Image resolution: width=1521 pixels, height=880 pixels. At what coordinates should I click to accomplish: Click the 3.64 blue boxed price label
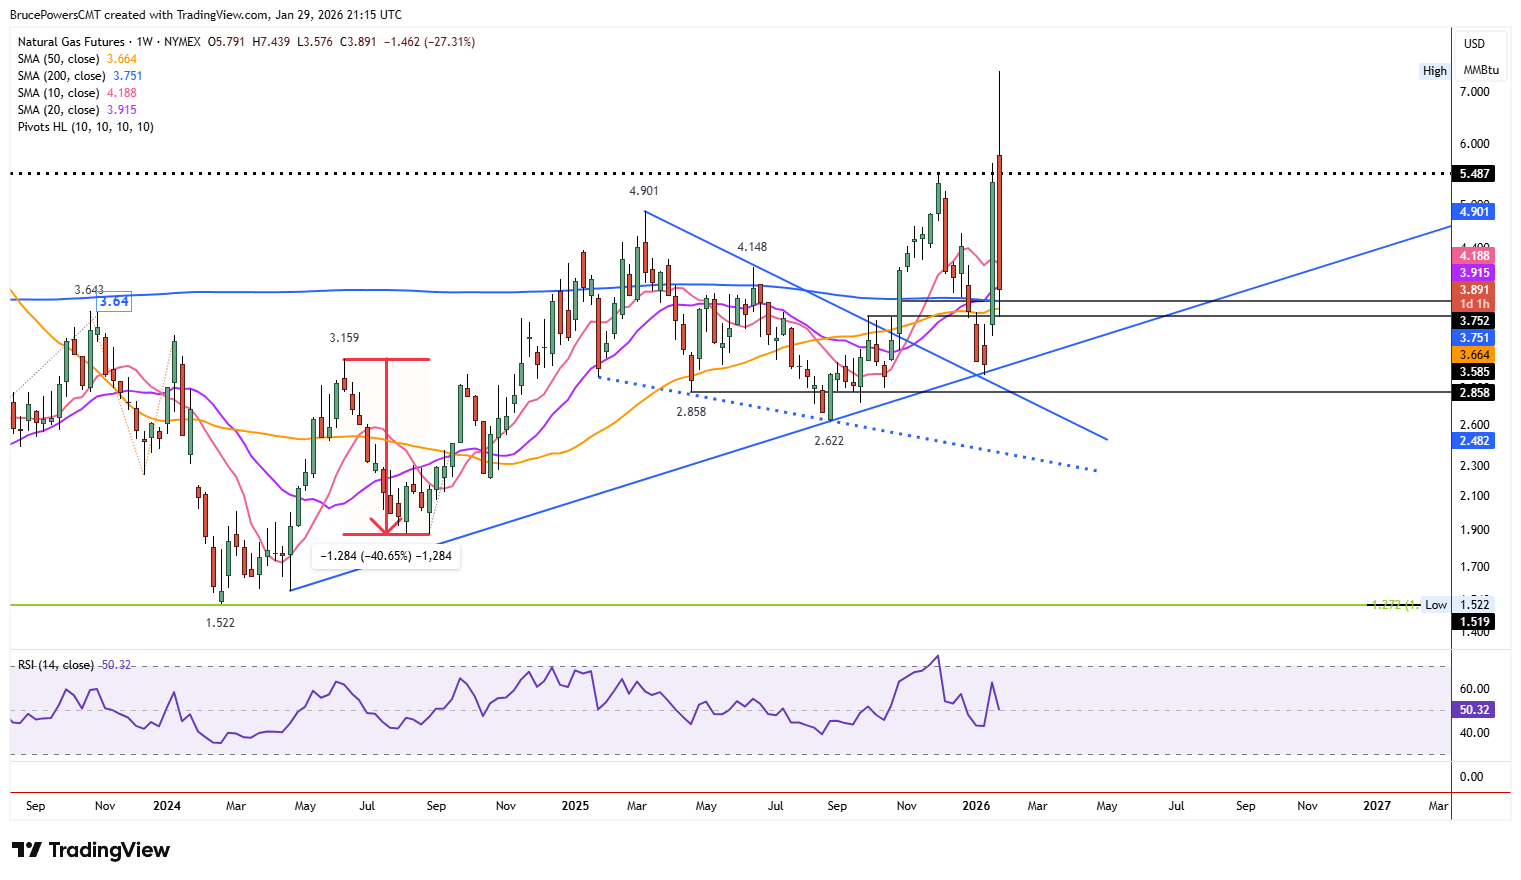coord(114,302)
